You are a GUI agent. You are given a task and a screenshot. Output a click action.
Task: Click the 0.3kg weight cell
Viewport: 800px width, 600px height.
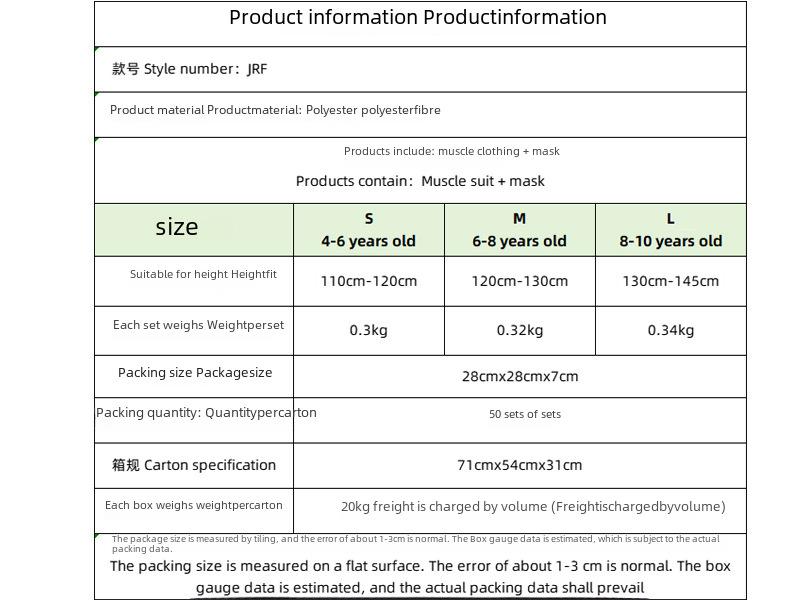click(x=369, y=331)
